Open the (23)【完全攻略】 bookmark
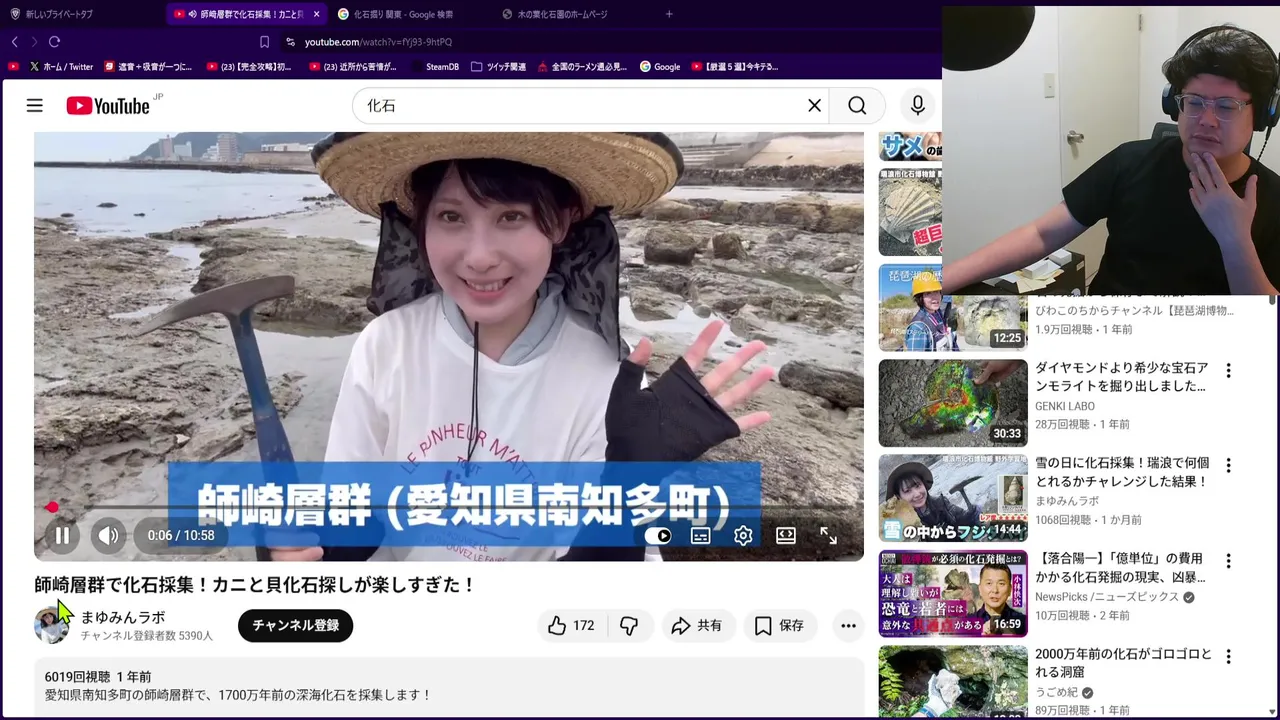 pos(250,67)
